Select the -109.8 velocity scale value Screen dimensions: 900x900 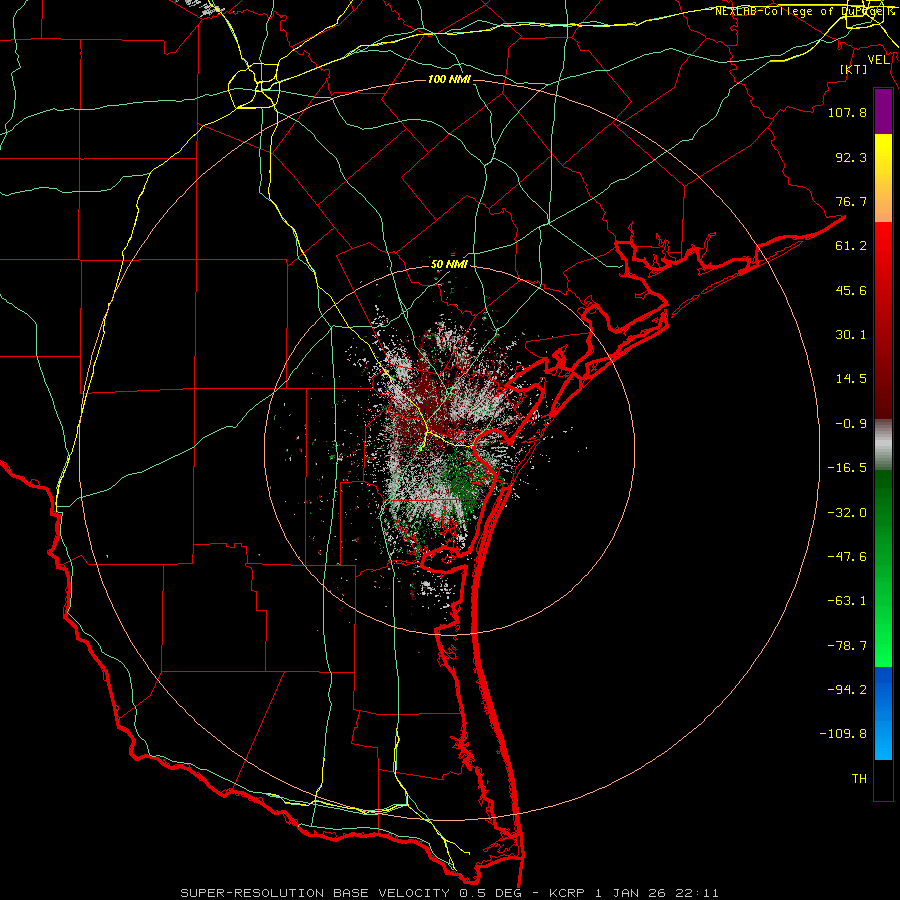click(x=843, y=734)
